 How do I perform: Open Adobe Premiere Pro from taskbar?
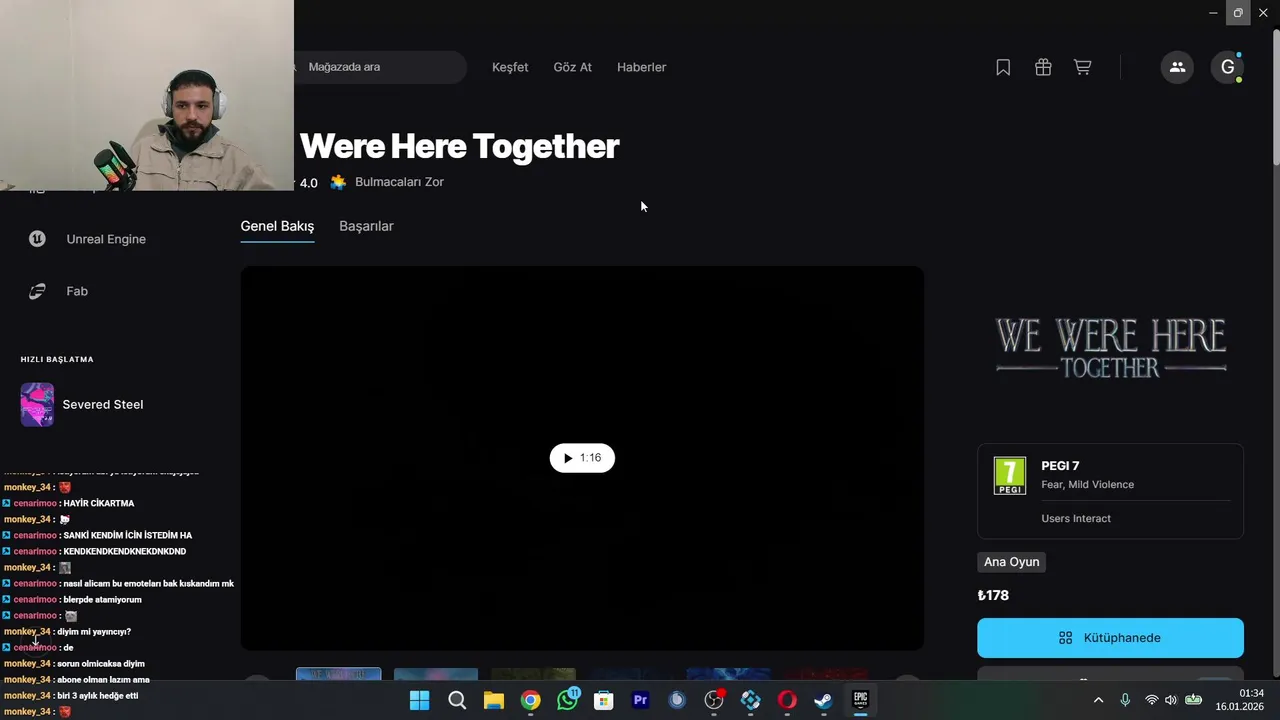640,700
